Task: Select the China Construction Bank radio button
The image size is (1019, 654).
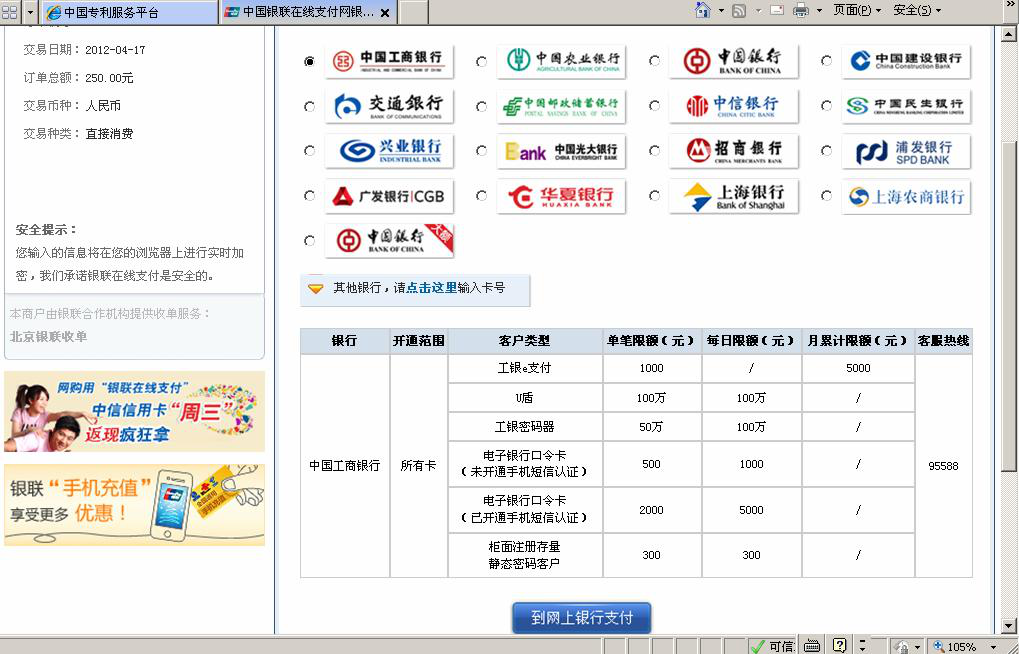Action: pos(826,61)
